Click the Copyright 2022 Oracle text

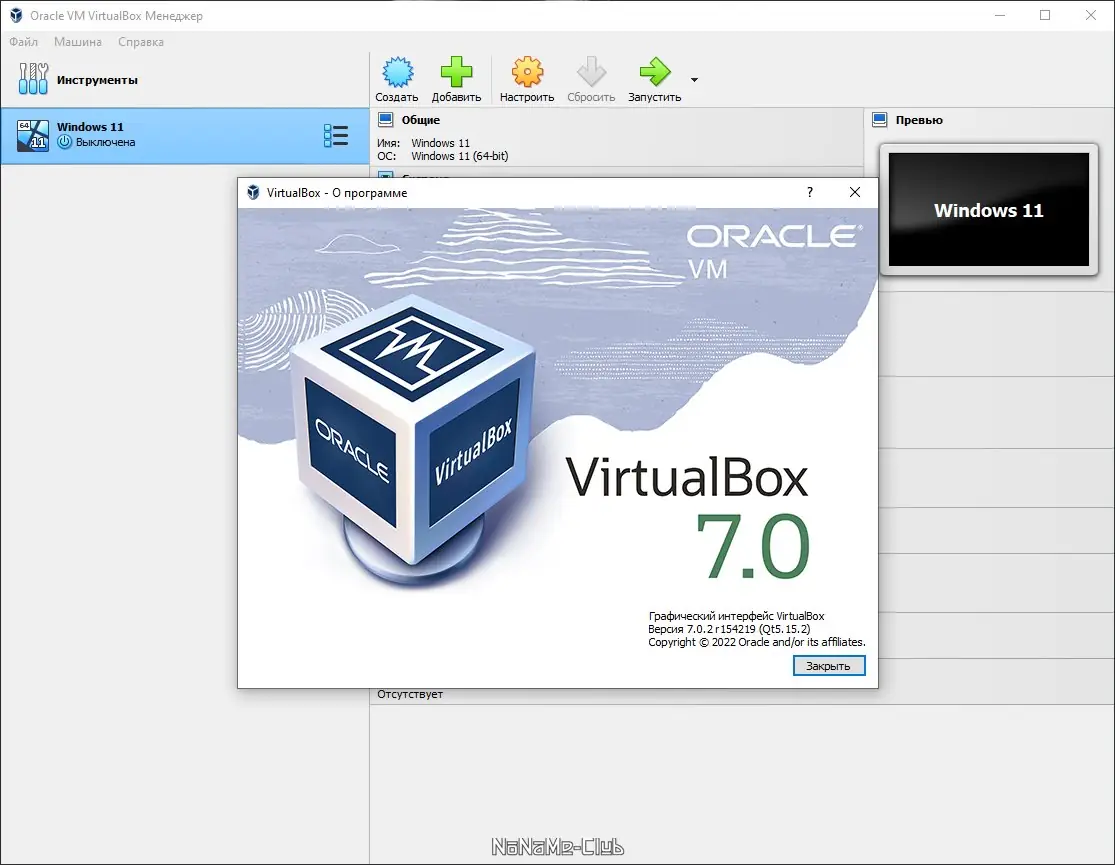point(757,642)
